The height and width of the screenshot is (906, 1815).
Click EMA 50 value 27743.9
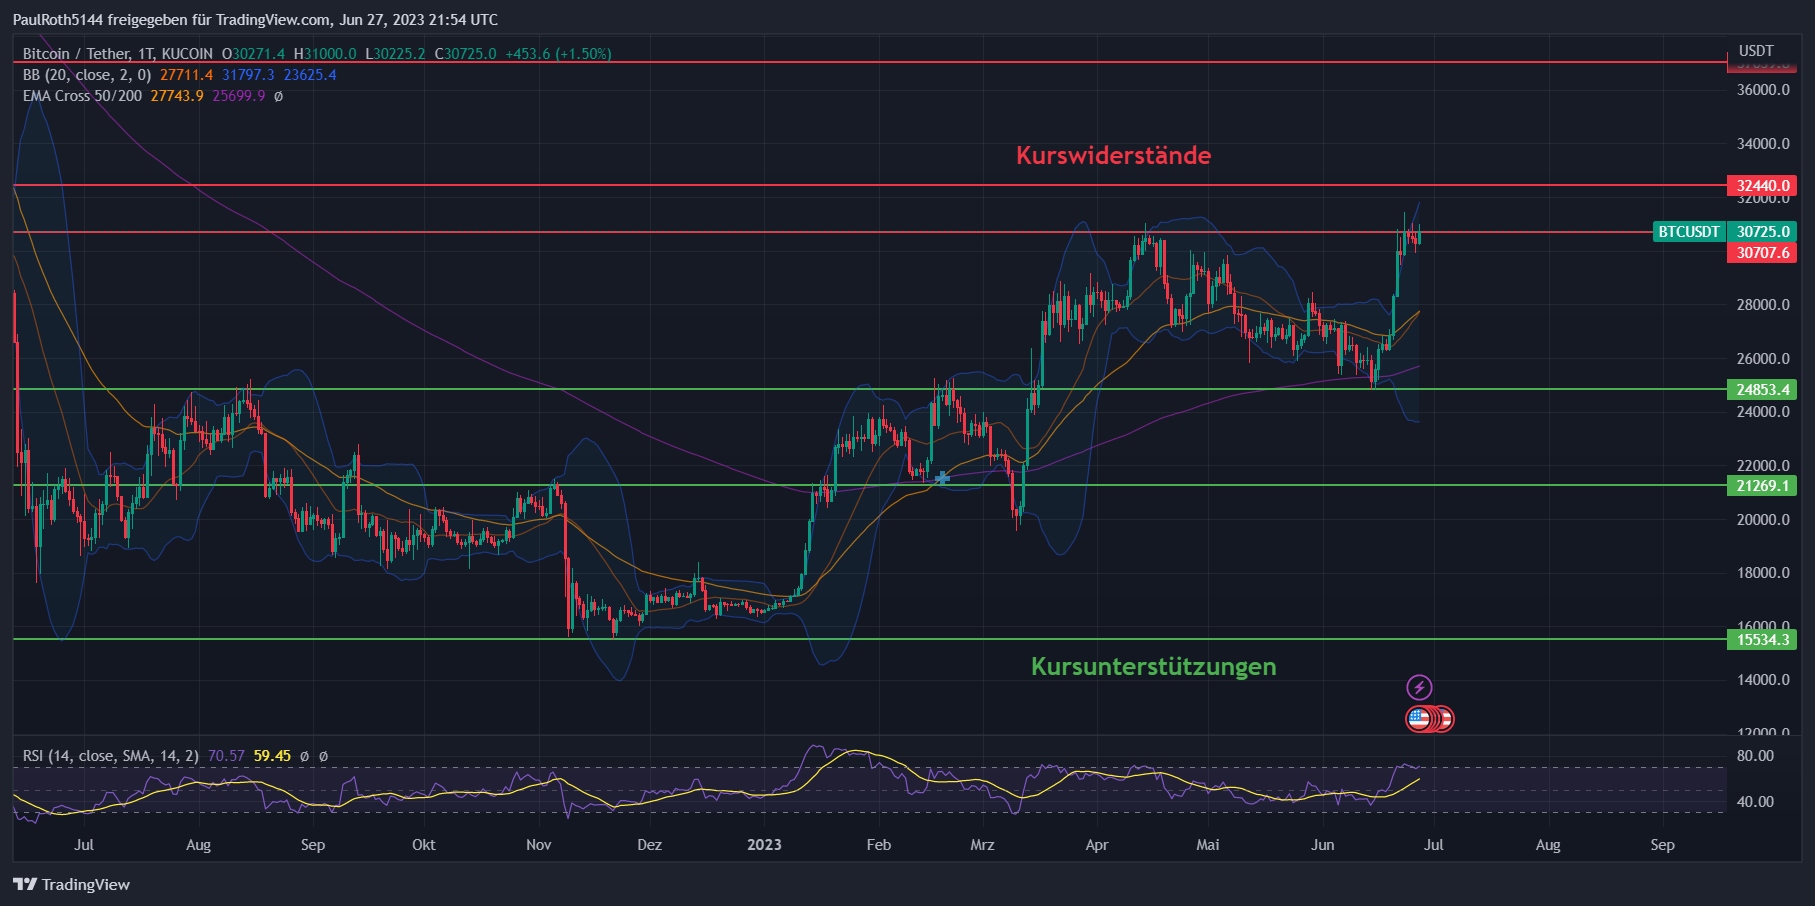coord(177,96)
